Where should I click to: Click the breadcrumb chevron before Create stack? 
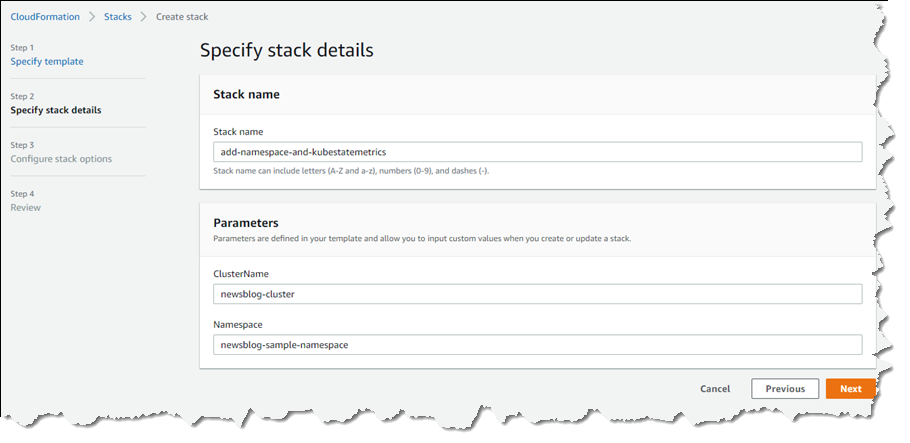(x=144, y=17)
